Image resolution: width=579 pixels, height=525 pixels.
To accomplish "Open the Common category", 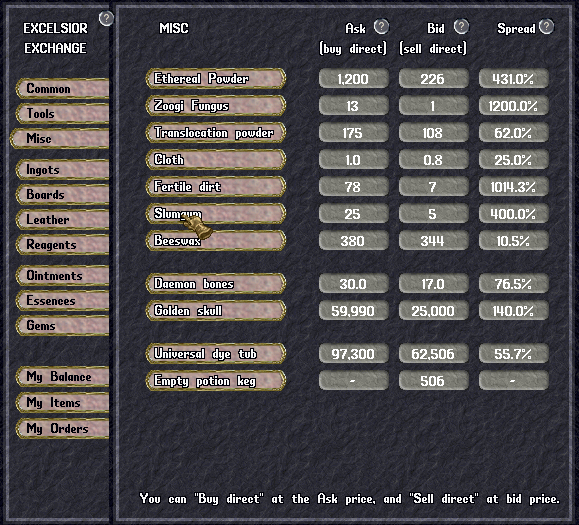I will click(x=63, y=89).
